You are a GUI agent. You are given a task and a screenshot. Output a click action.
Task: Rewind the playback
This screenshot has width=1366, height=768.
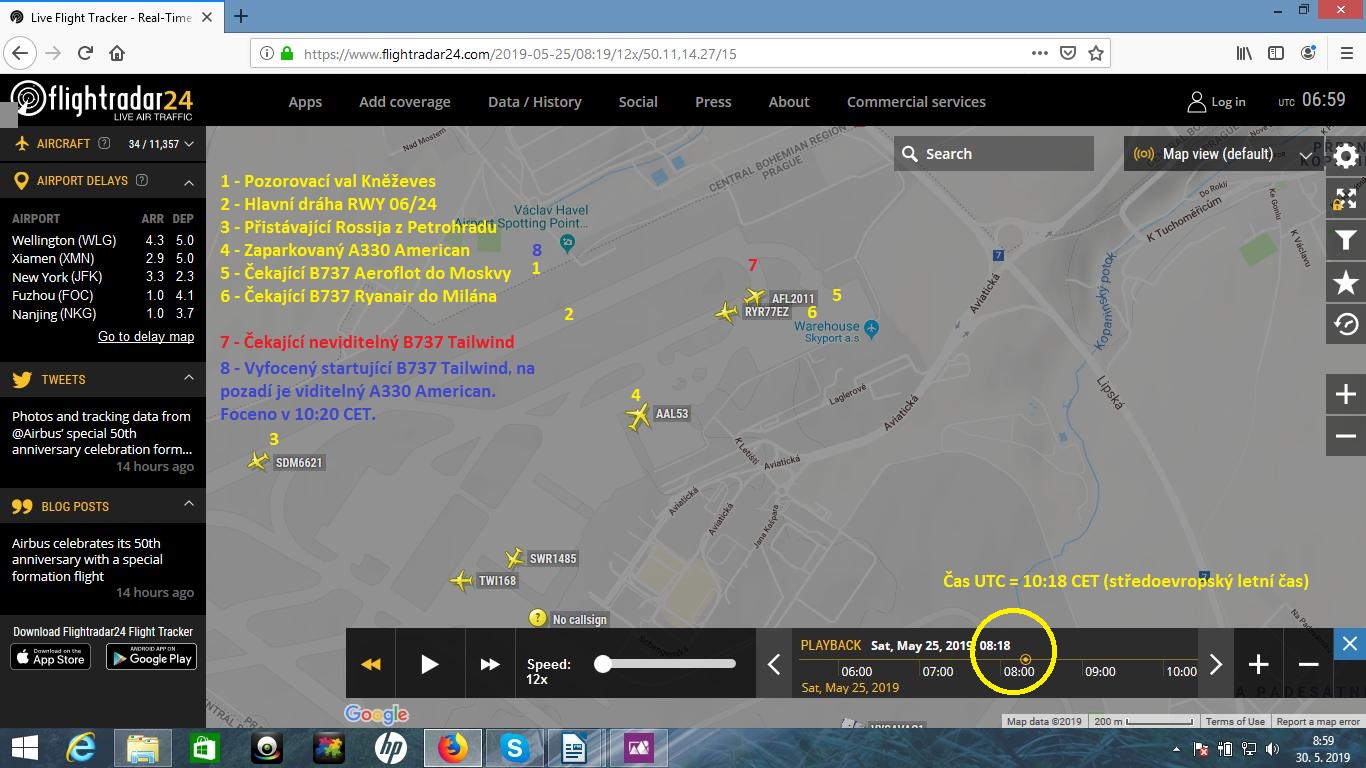(371, 664)
